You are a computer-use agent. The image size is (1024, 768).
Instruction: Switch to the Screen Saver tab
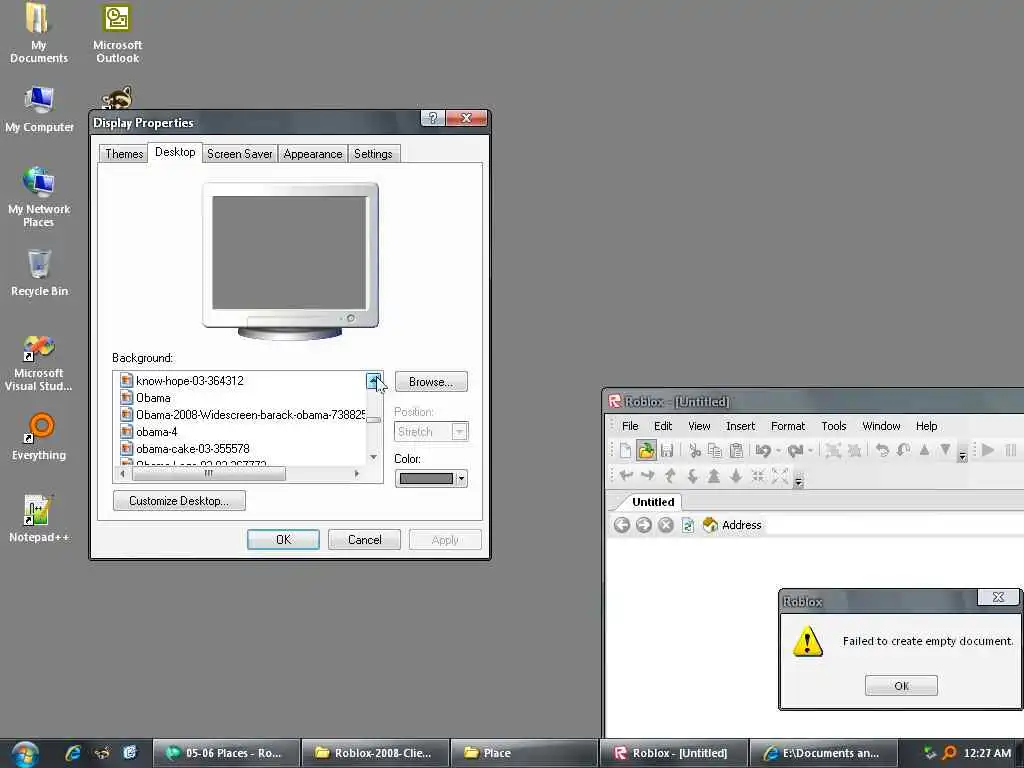tap(239, 153)
